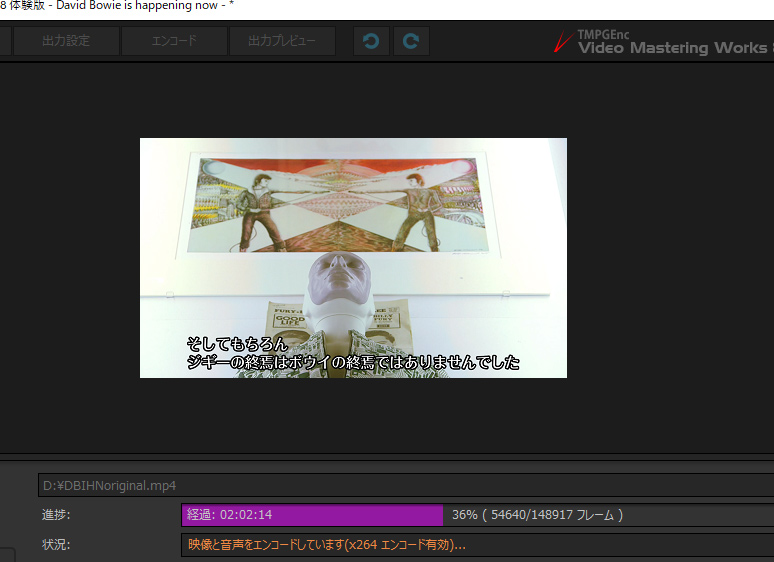Open the 出力設定 (output settings) tab

66,40
